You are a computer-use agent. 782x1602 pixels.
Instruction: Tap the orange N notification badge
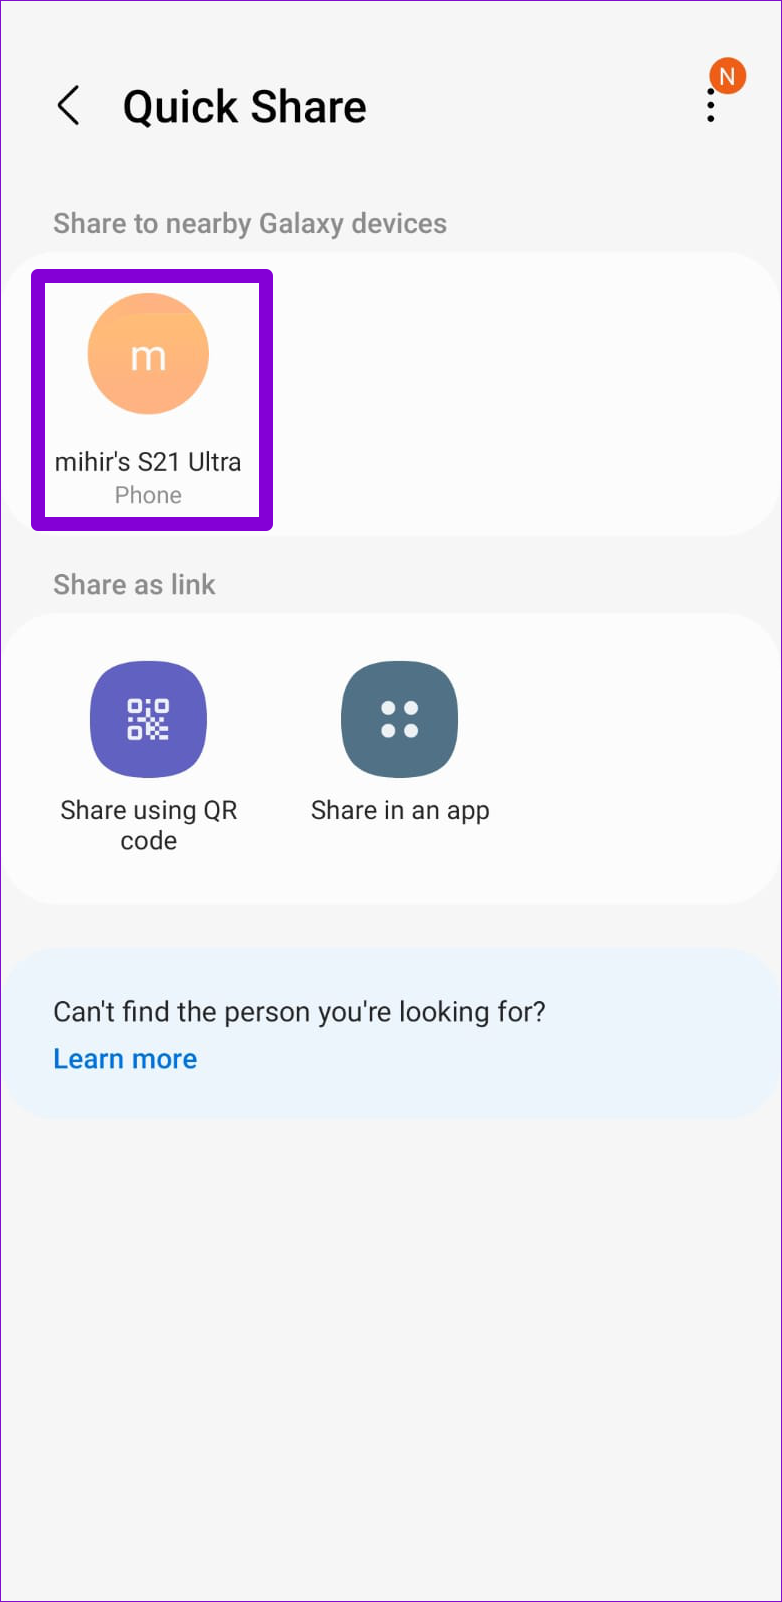click(727, 76)
